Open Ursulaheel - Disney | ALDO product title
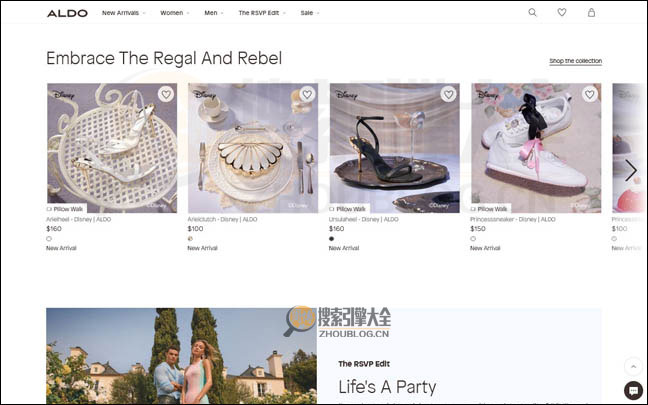648x405 pixels. pos(363,219)
